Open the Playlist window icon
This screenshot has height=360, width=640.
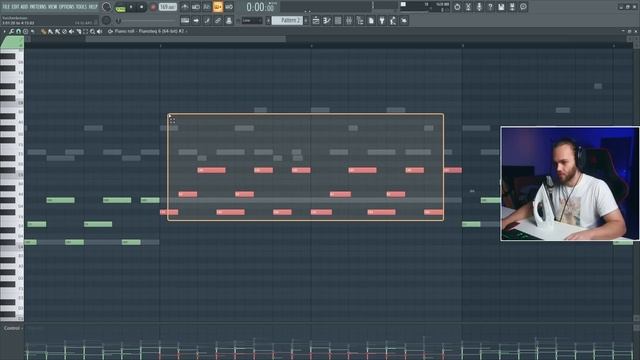(x=316, y=20)
